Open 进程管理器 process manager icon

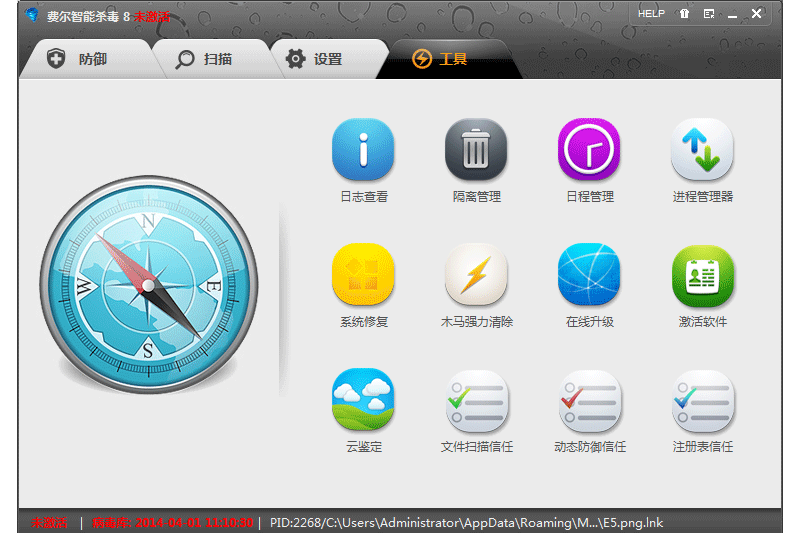coord(702,149)
